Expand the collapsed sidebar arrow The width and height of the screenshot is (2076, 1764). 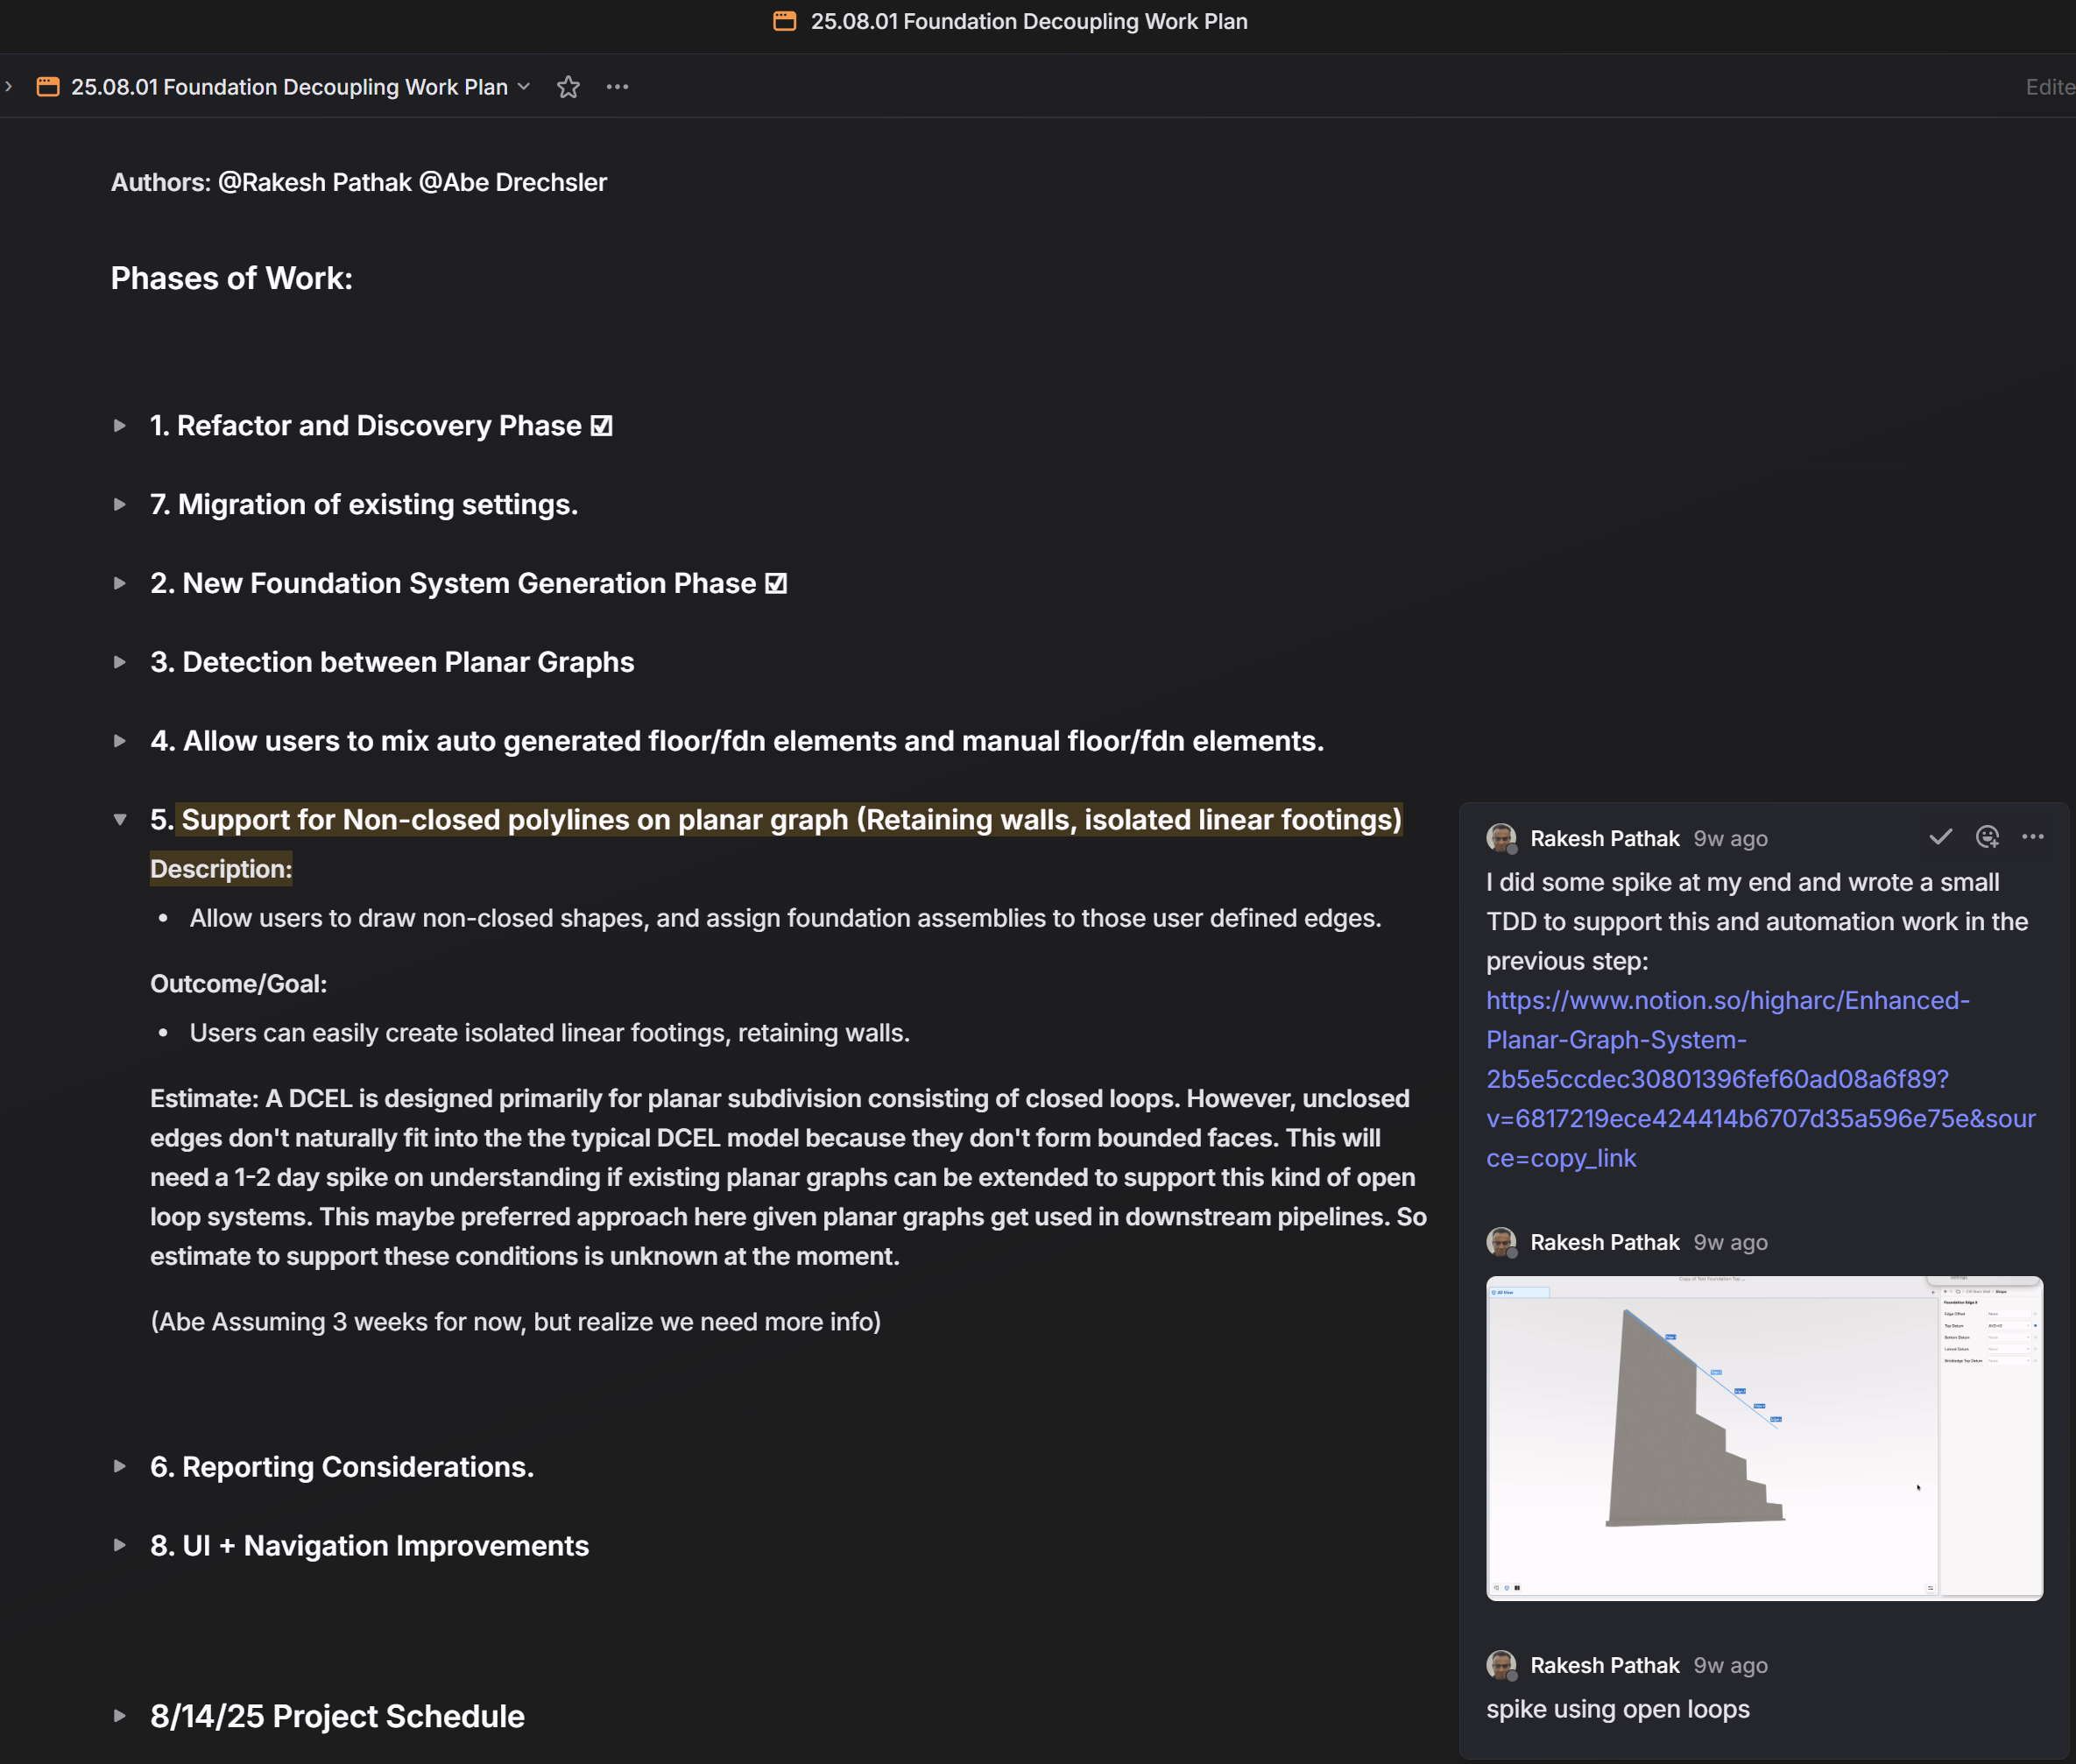click(9, 87)
